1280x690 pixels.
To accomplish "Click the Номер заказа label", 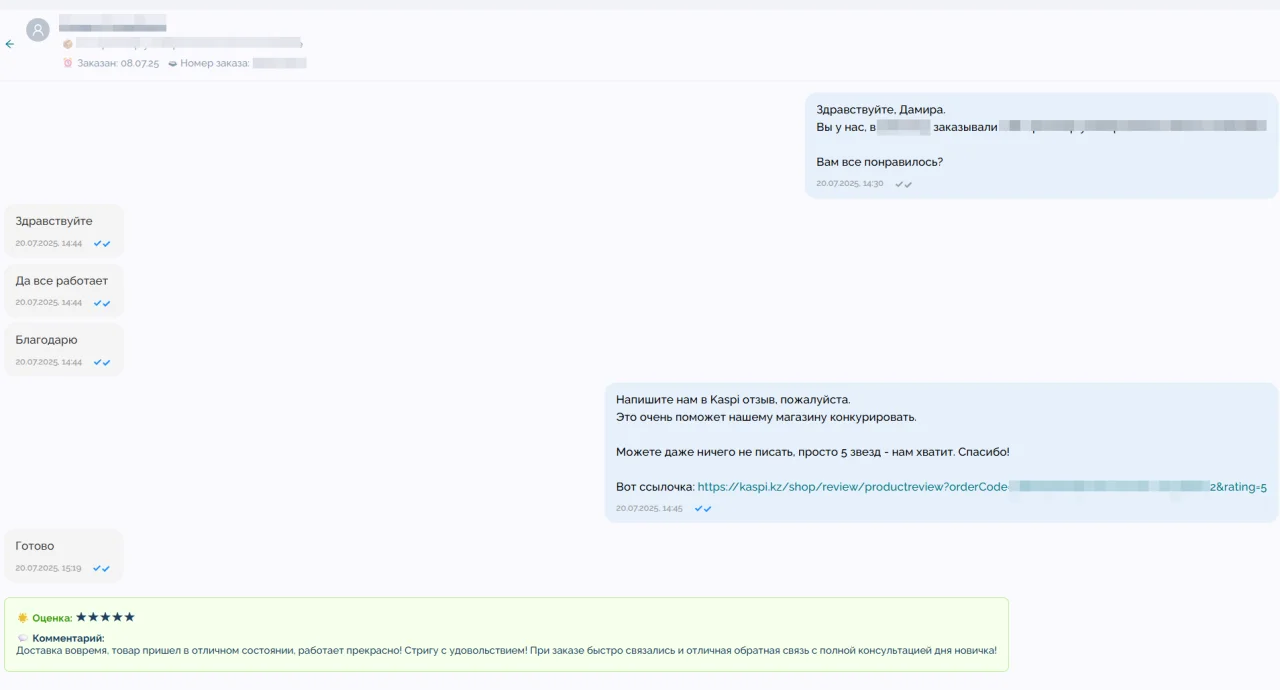I will click(x=214, y=63).
